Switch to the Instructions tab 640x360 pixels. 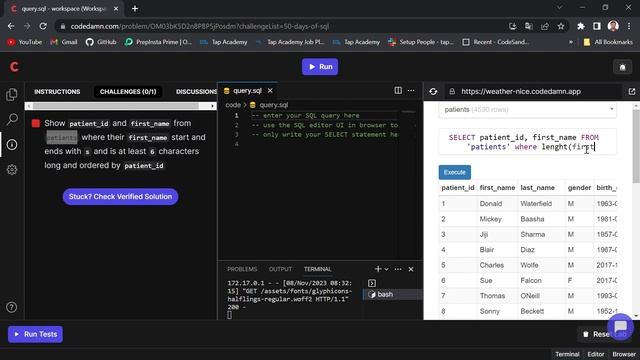pos(57,91)
